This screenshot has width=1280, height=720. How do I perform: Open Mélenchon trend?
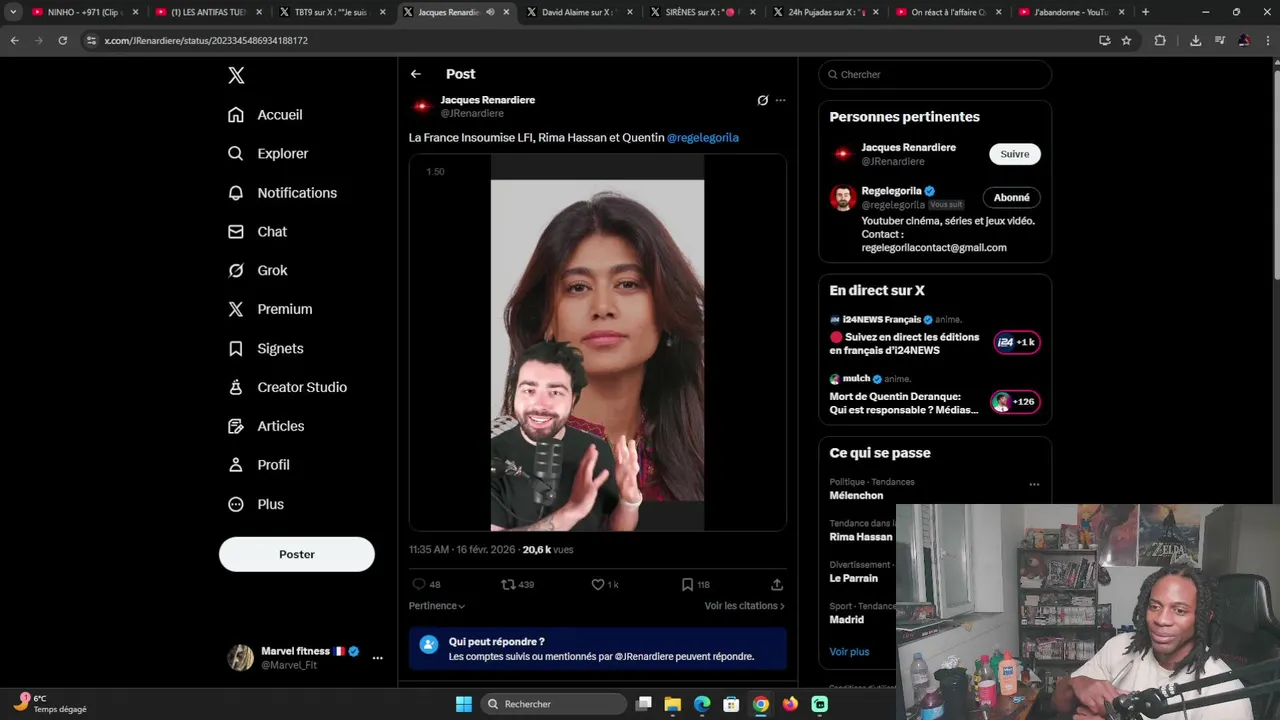[856, 496]
